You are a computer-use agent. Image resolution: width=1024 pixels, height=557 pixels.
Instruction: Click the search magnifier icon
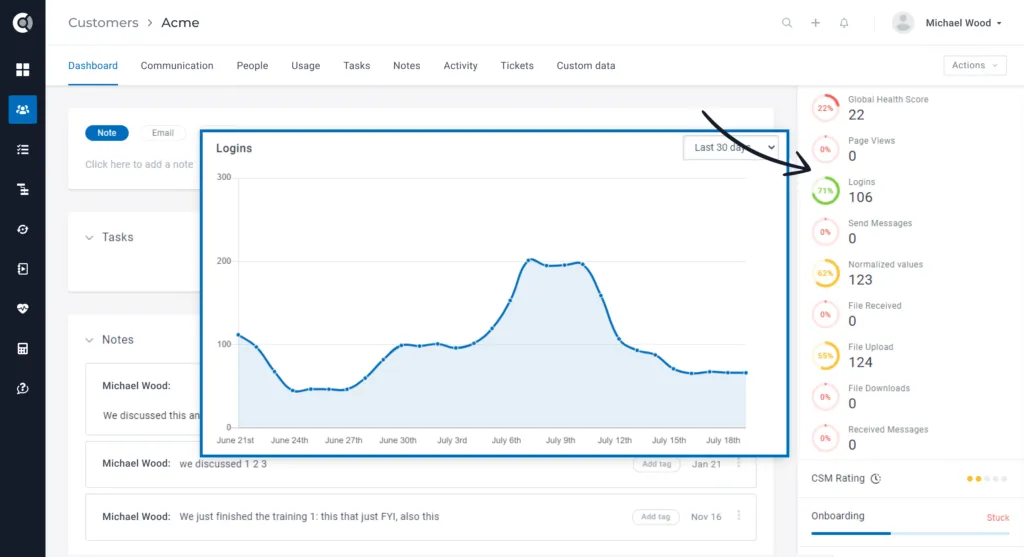[787, 23]
